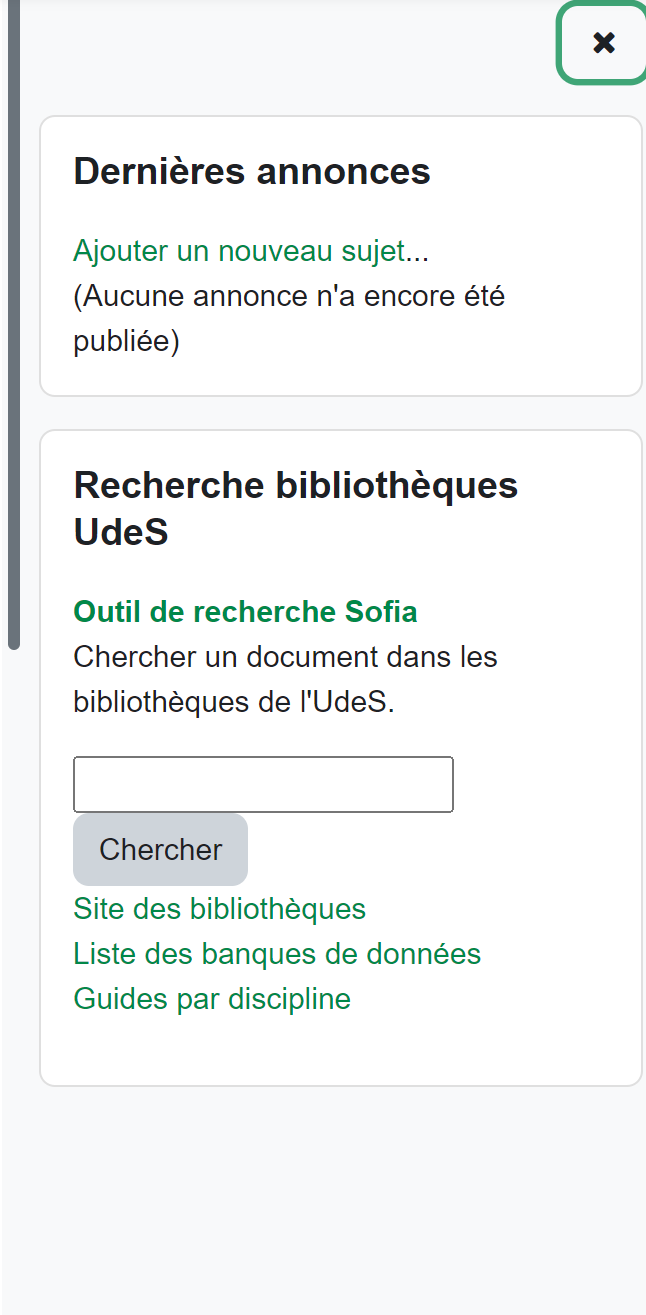The image size is (646, 1315).
Task: Open the Outil de recherche Sofia link
Action: point(245,611)
